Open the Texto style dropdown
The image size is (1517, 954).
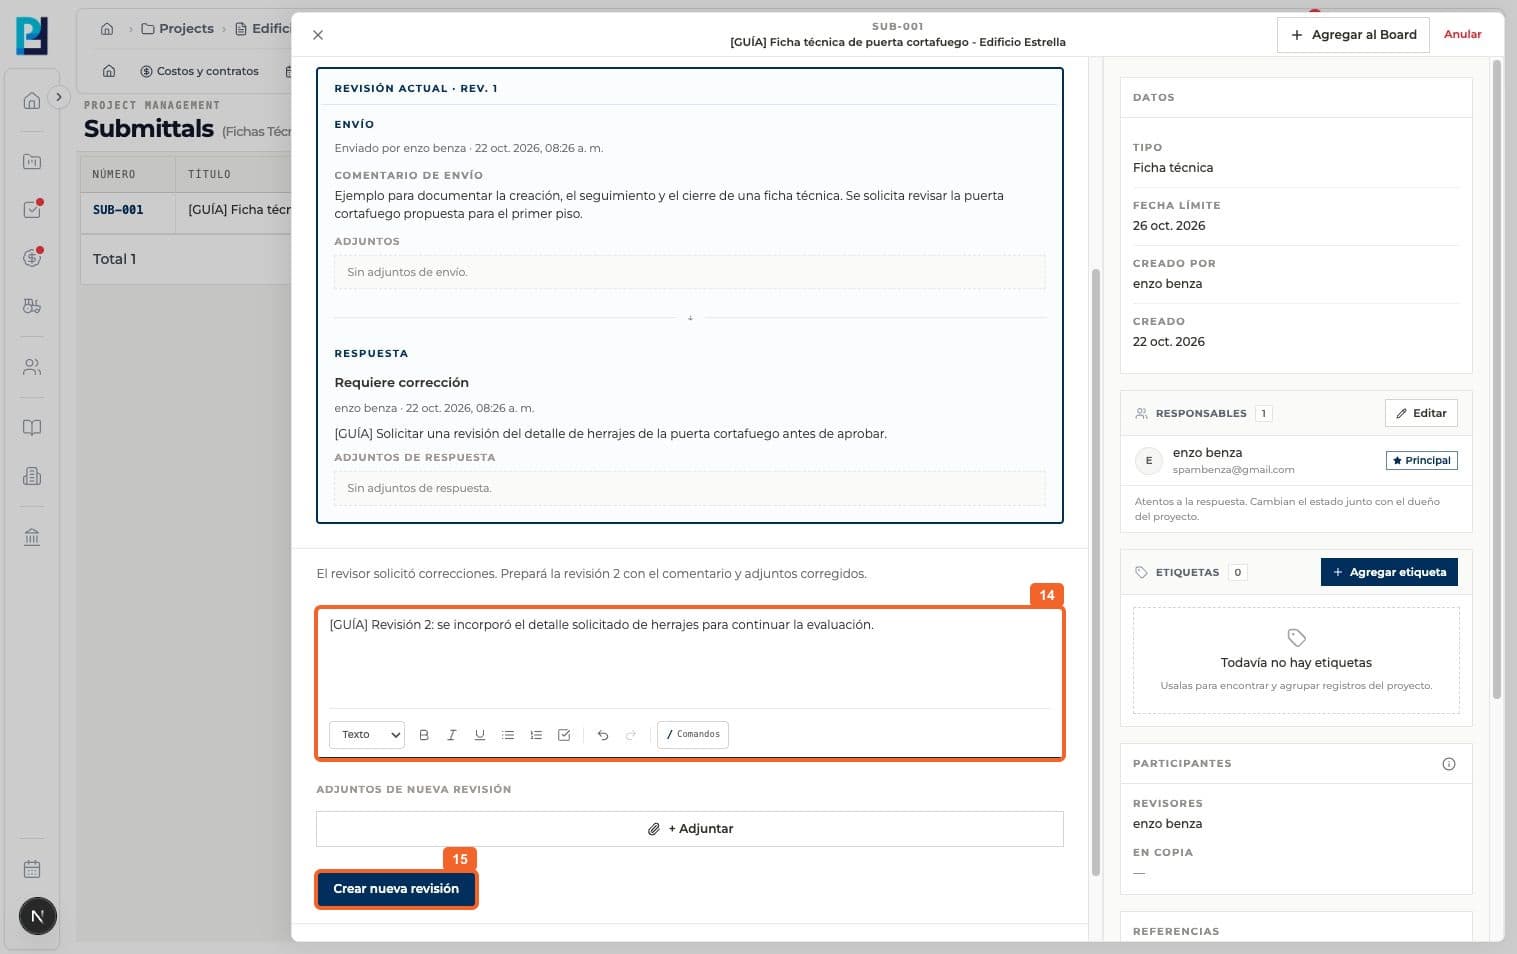point(367,735)
